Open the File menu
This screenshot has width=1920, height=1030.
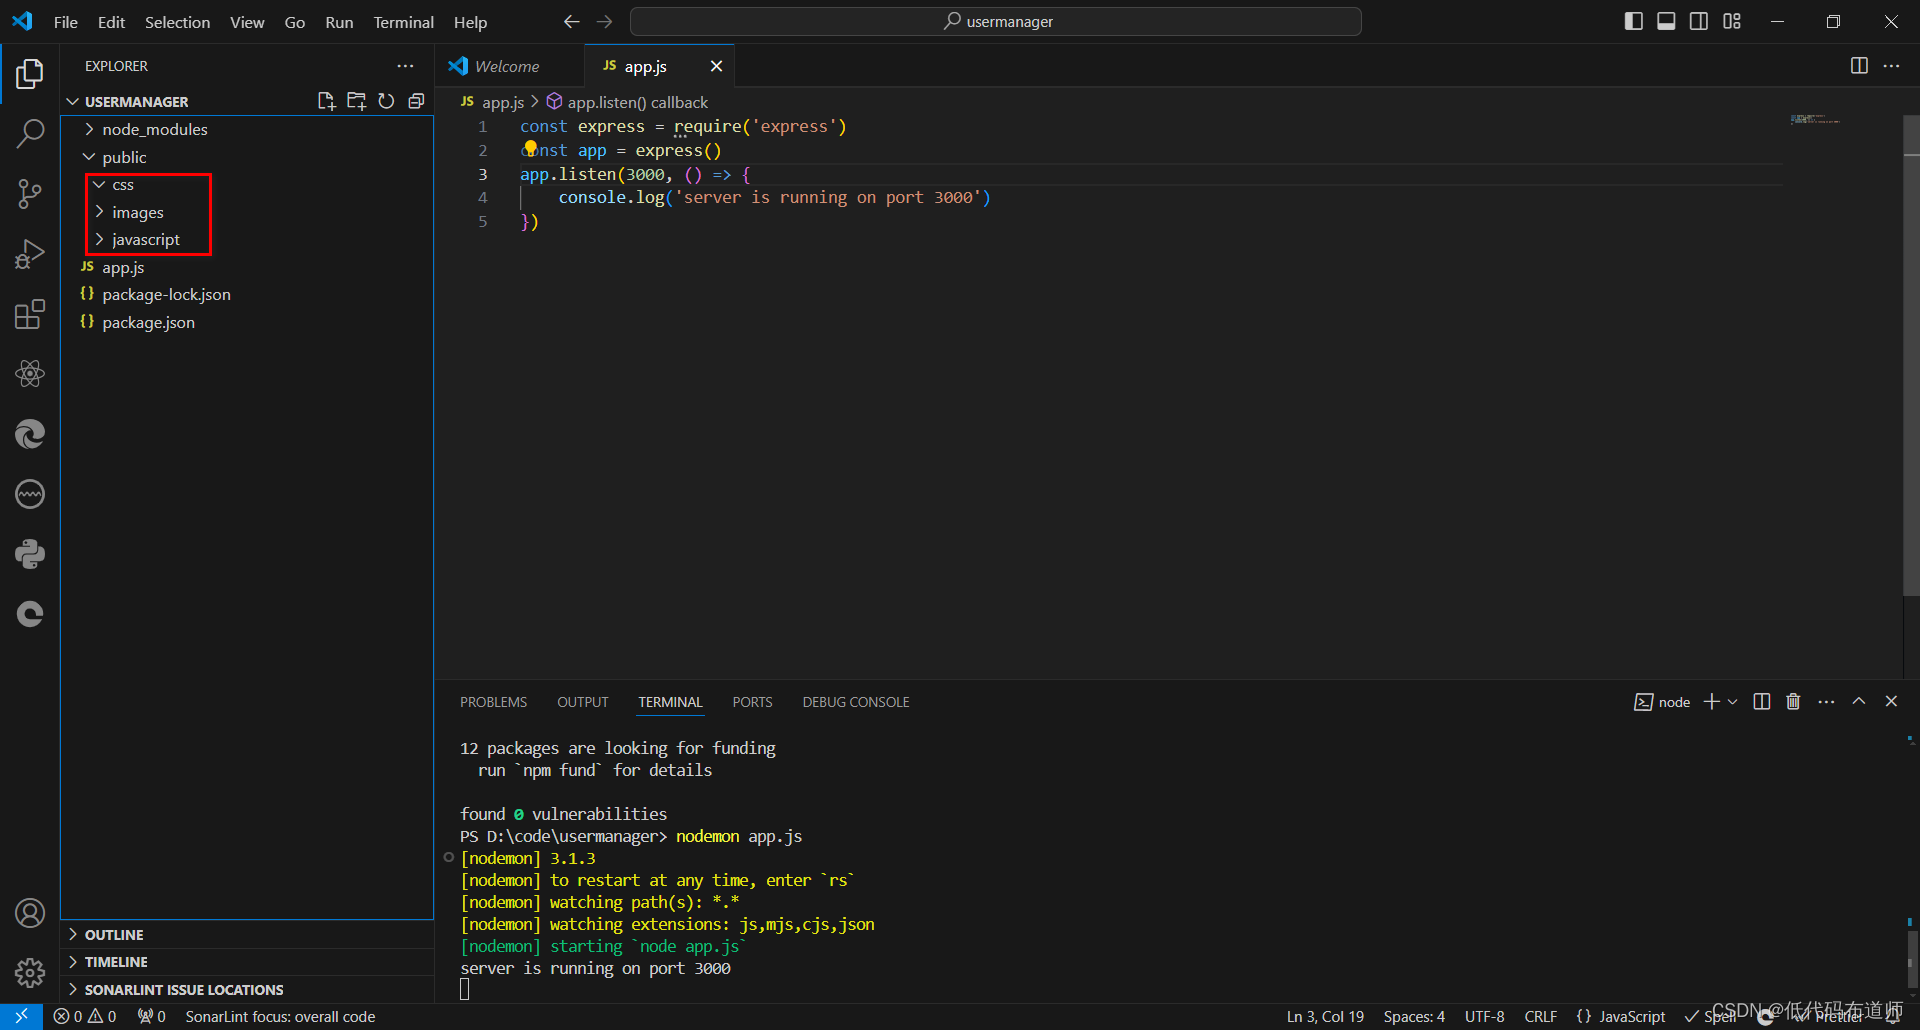tap(65, 22)
